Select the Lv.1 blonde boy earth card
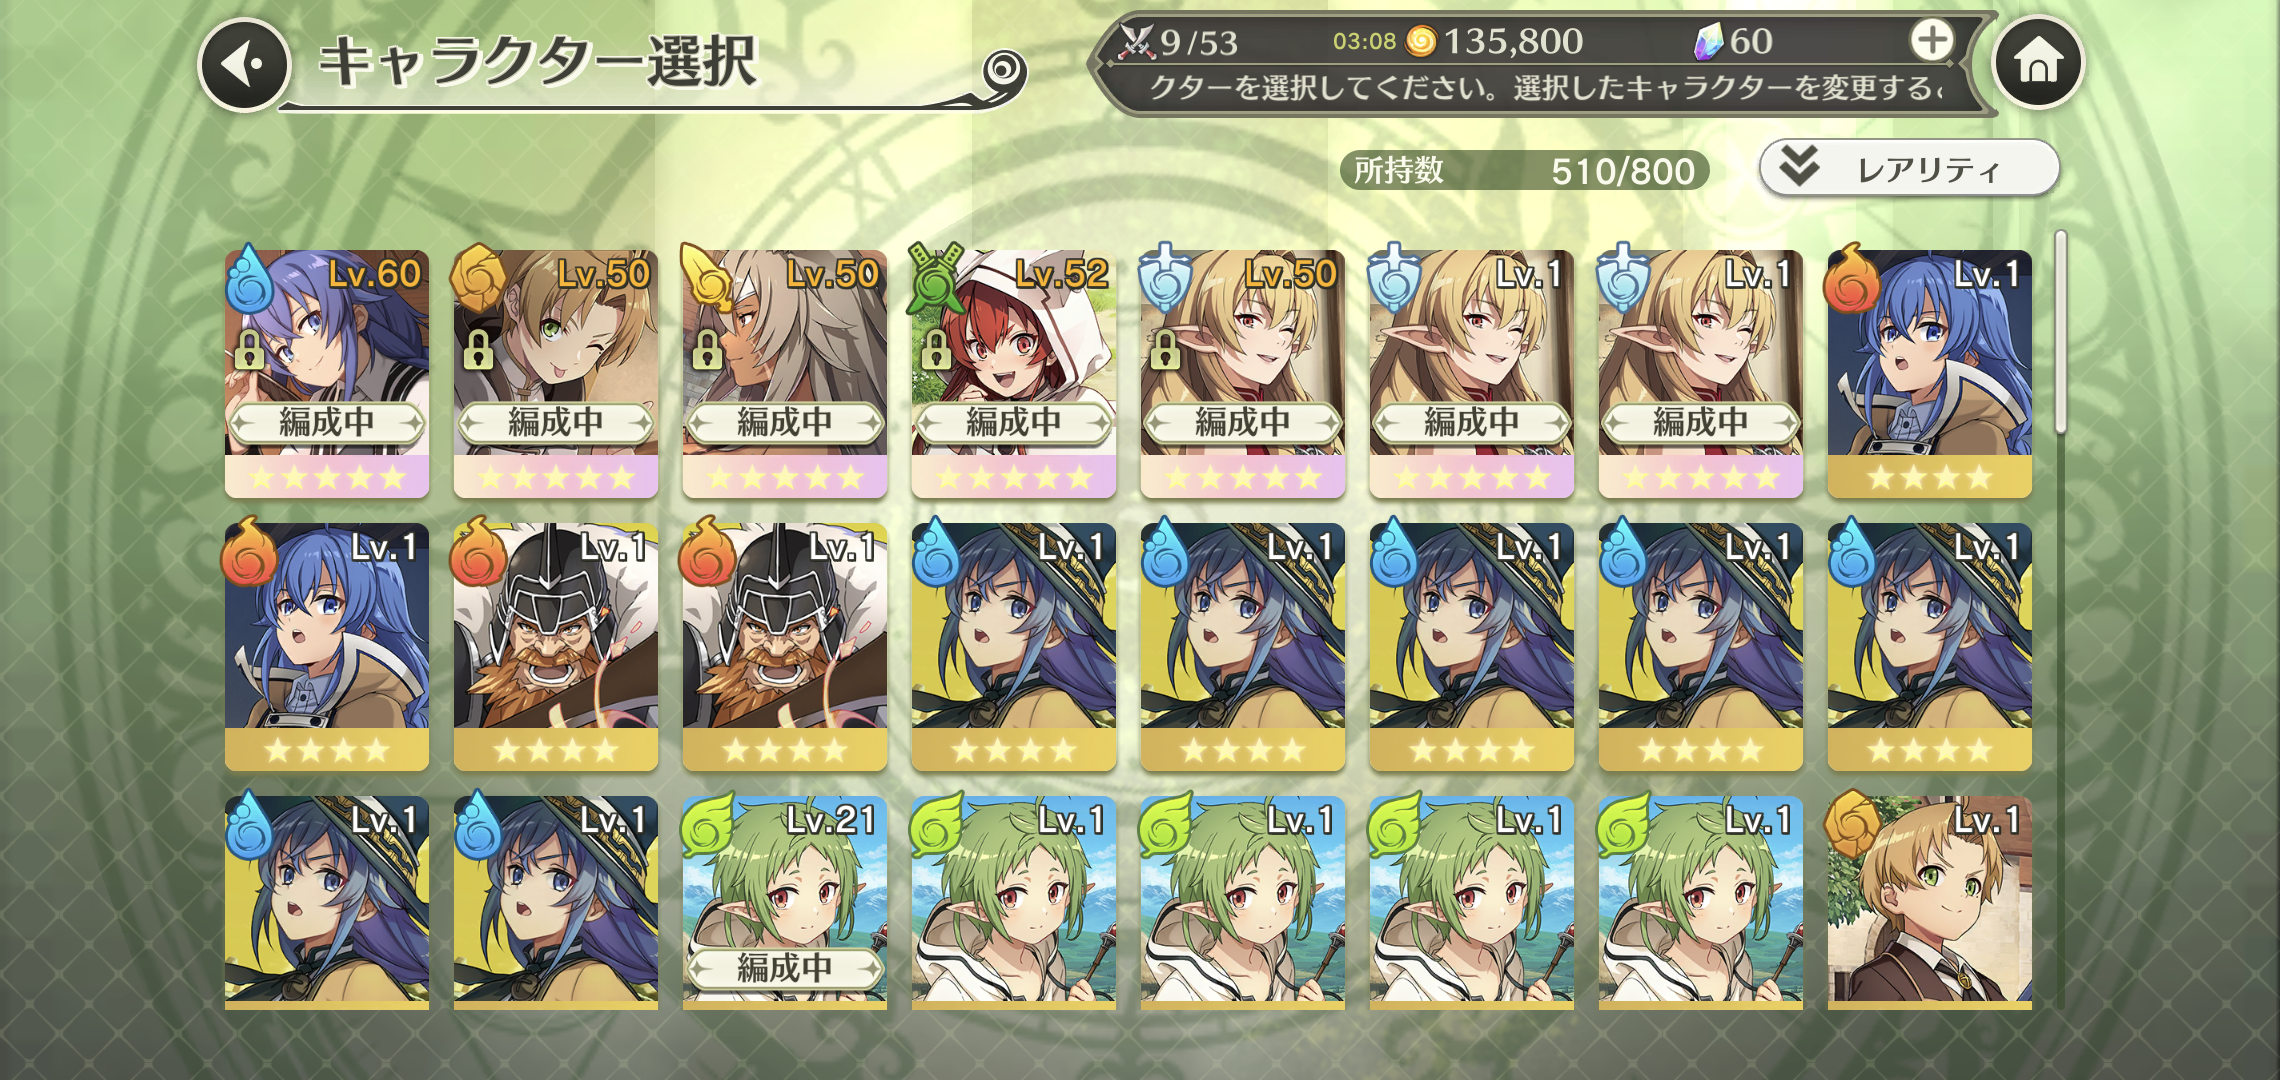This screenshot has width=2280, height=1080. [1929, 902]
